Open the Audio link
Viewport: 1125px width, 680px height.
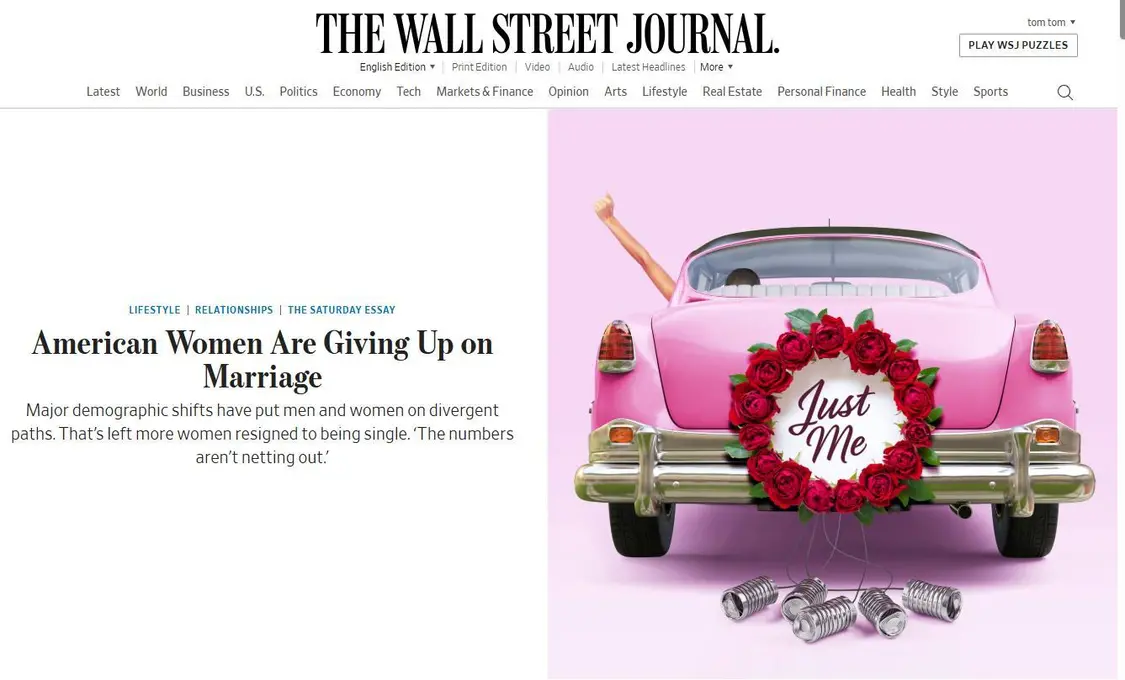coord(580,67)
